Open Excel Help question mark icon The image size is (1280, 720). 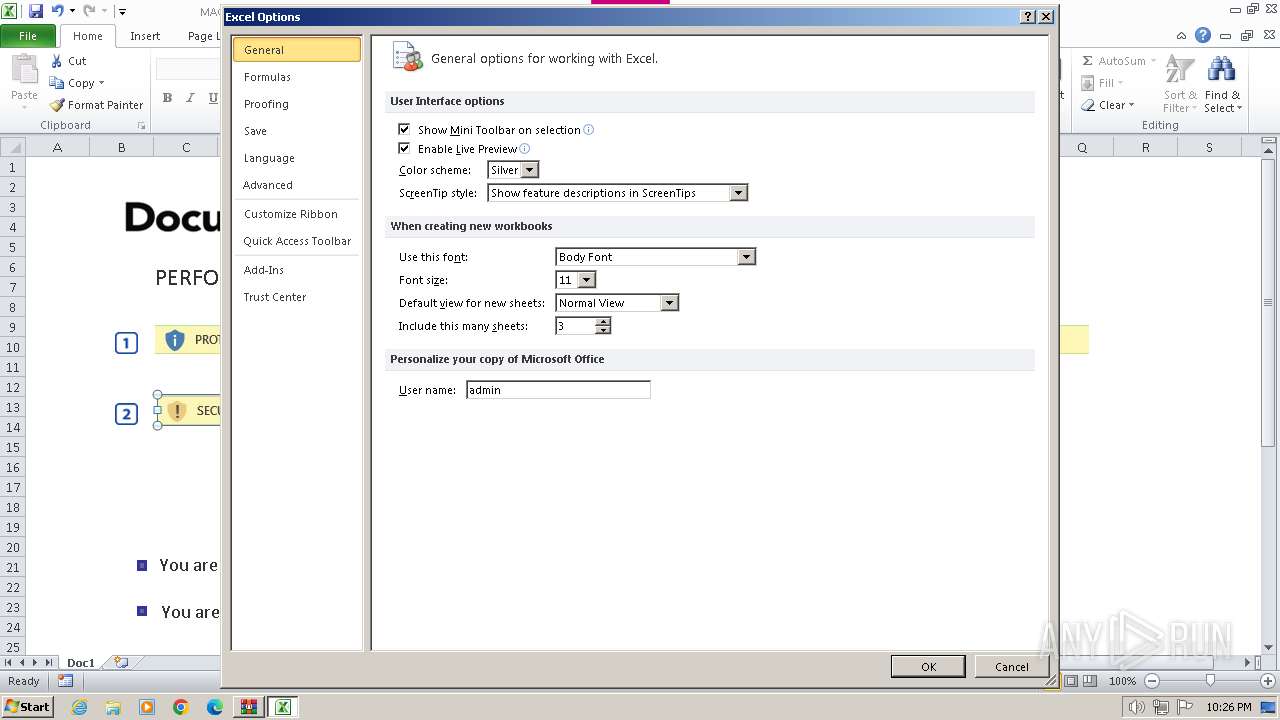click(1203, 36)
